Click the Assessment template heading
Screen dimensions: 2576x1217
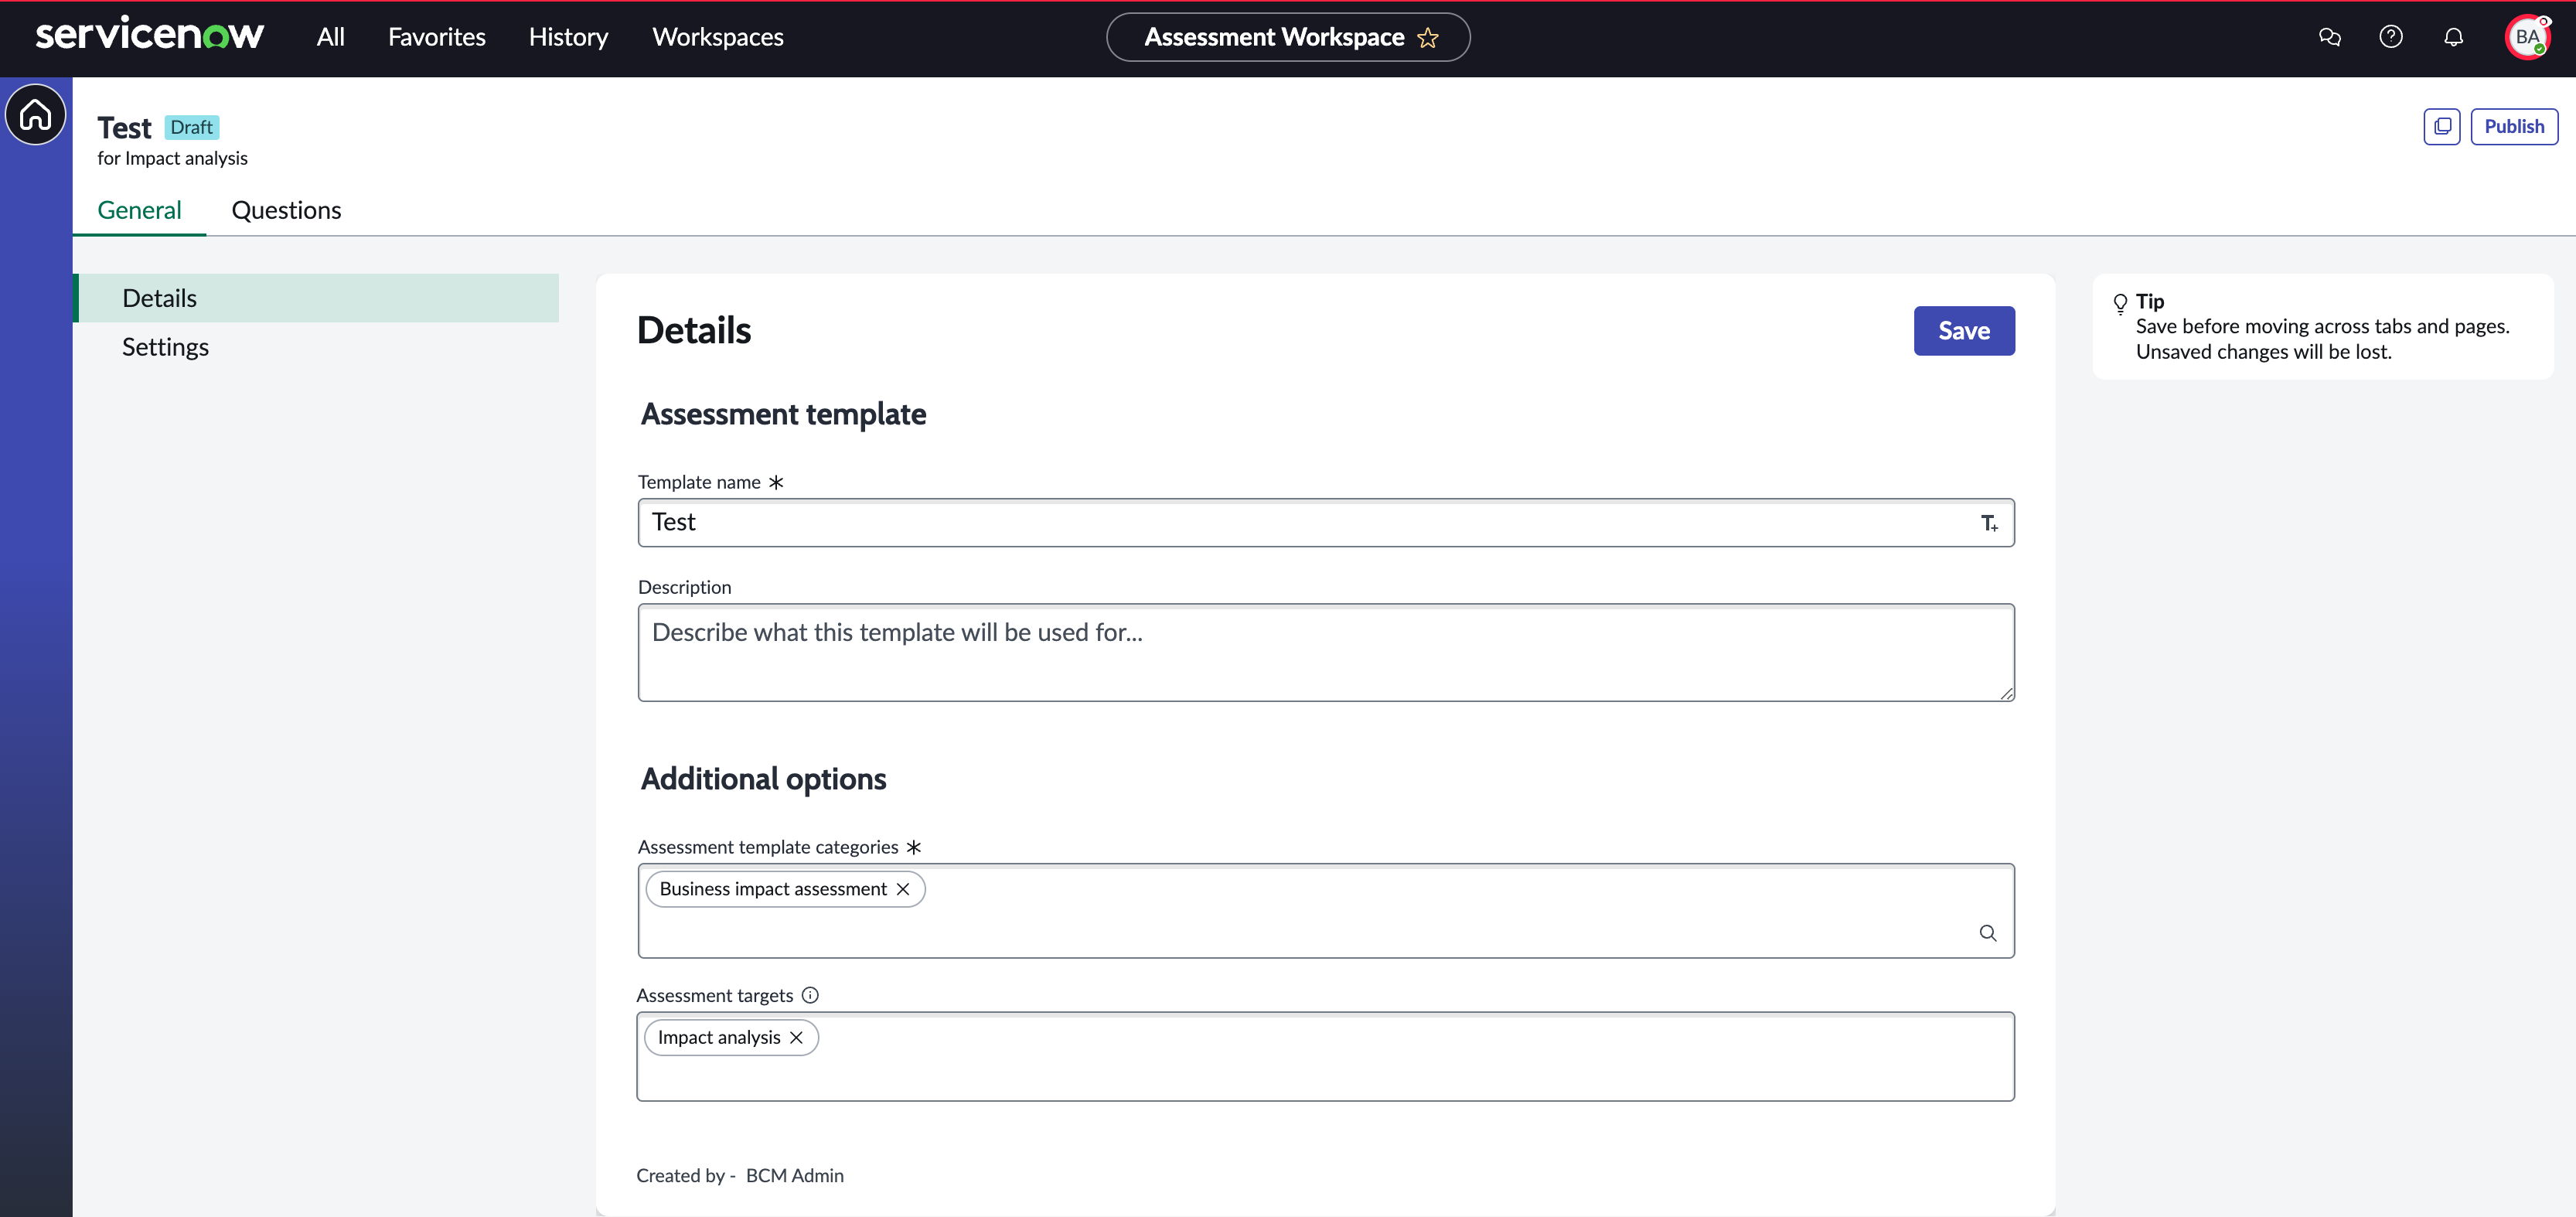pos(783,413)
